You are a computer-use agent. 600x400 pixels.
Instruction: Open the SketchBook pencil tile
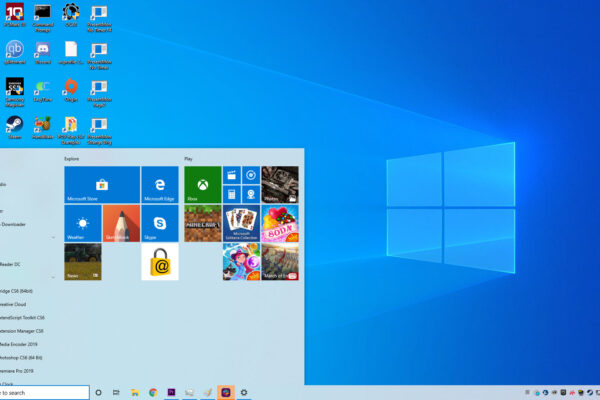tap(121, 223)
